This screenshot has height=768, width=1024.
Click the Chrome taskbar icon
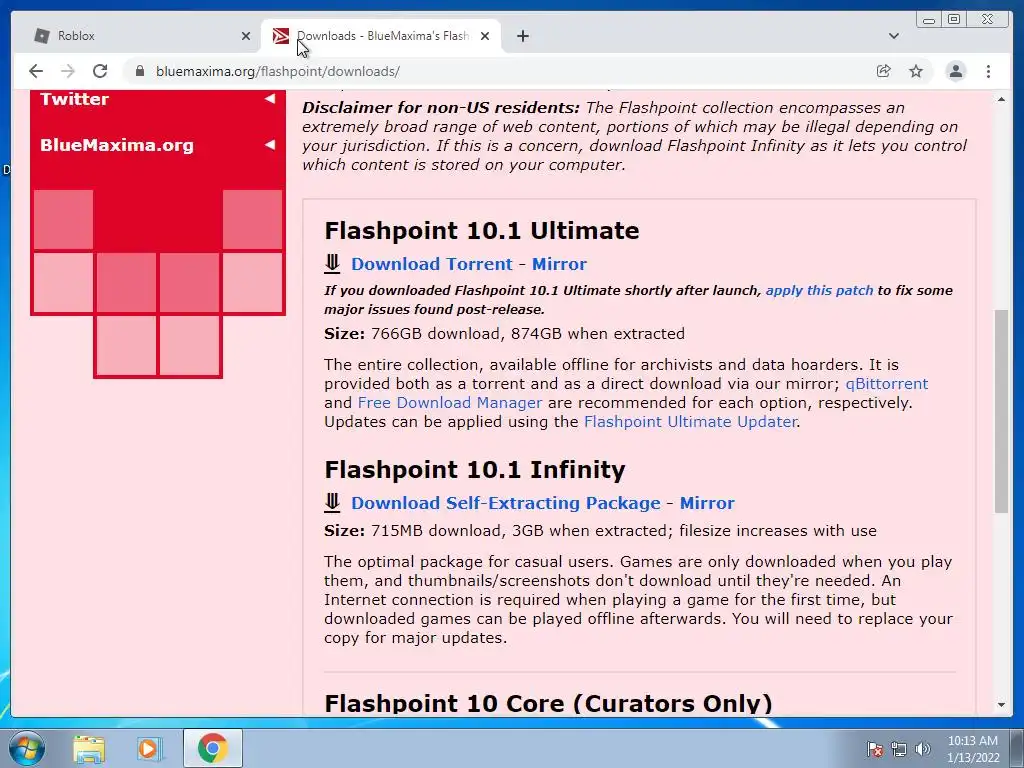(x=213, y=748)
